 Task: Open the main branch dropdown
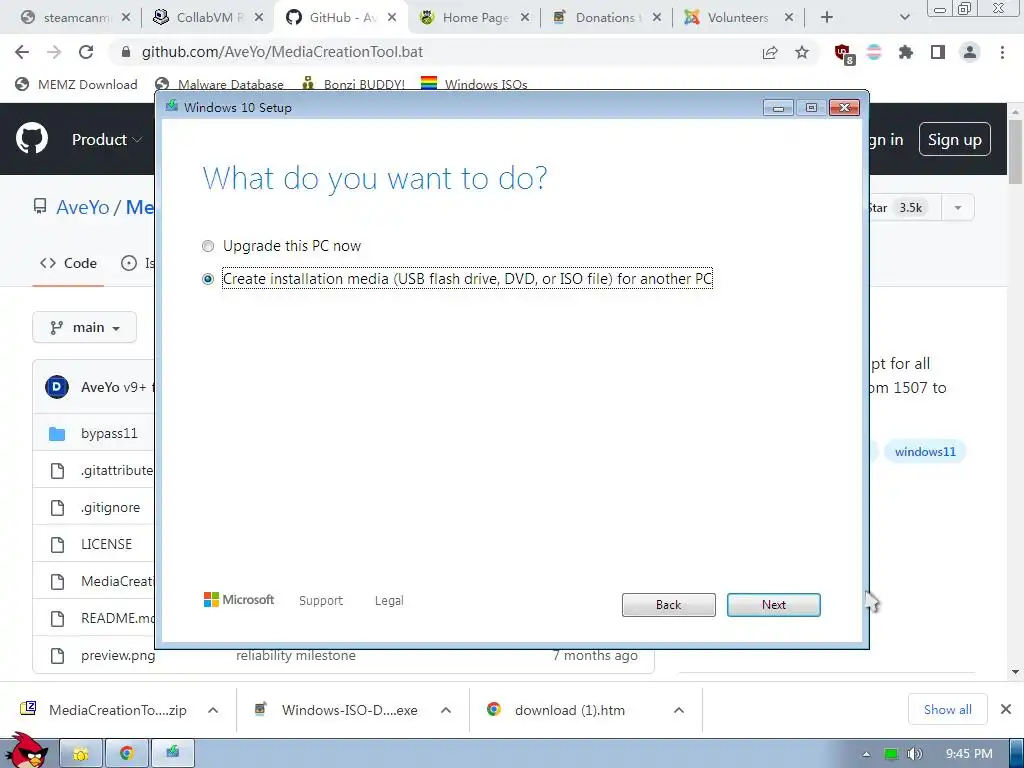click(84, 327)
